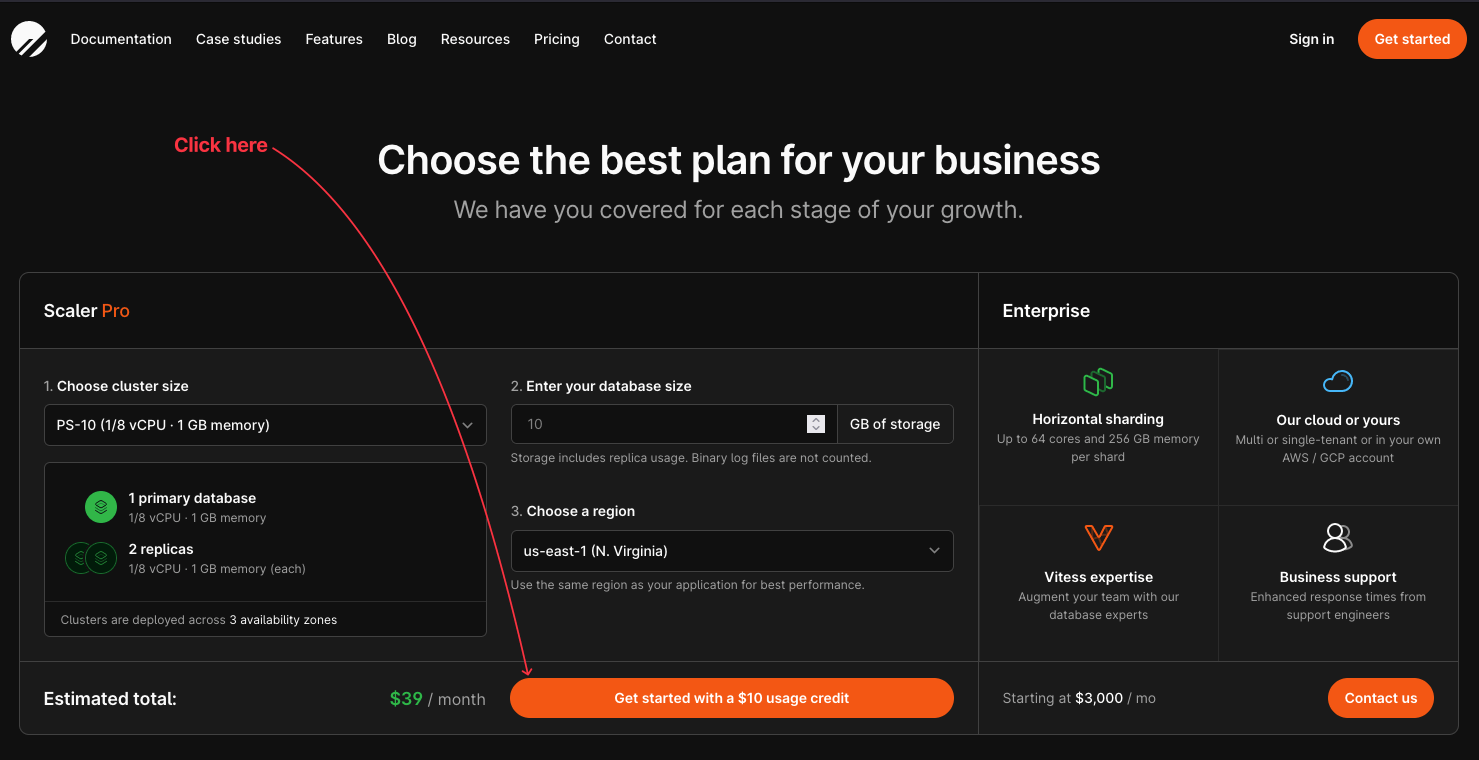Switch to the Pricing menu item
The width and height of the screenshot is (1479, 760).
556,39
